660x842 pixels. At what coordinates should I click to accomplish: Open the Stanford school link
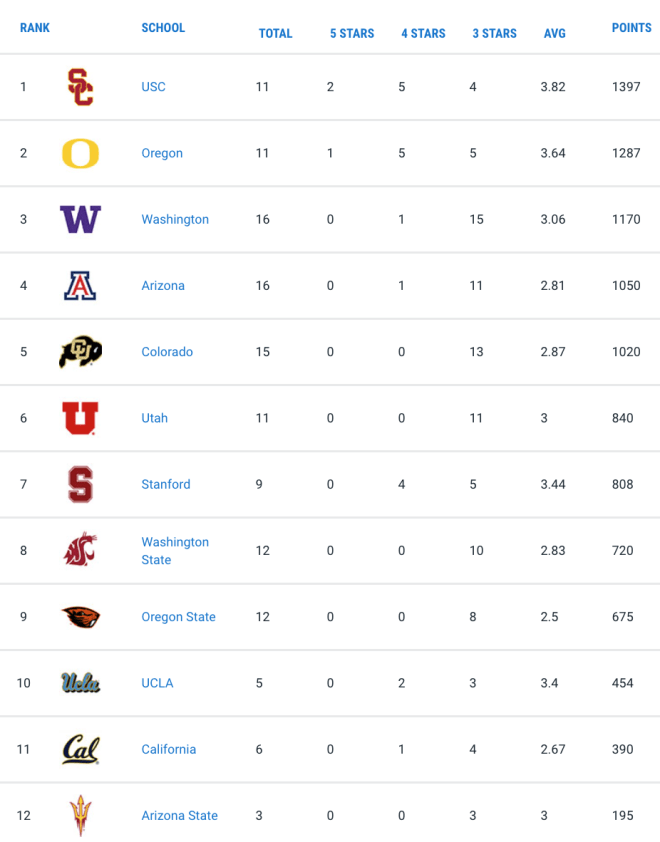[x=166, y=484]
